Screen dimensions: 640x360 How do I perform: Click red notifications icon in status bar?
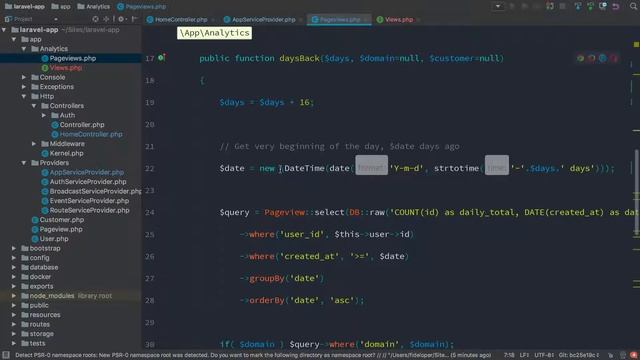pyautogui.click(x=633, y=355)
